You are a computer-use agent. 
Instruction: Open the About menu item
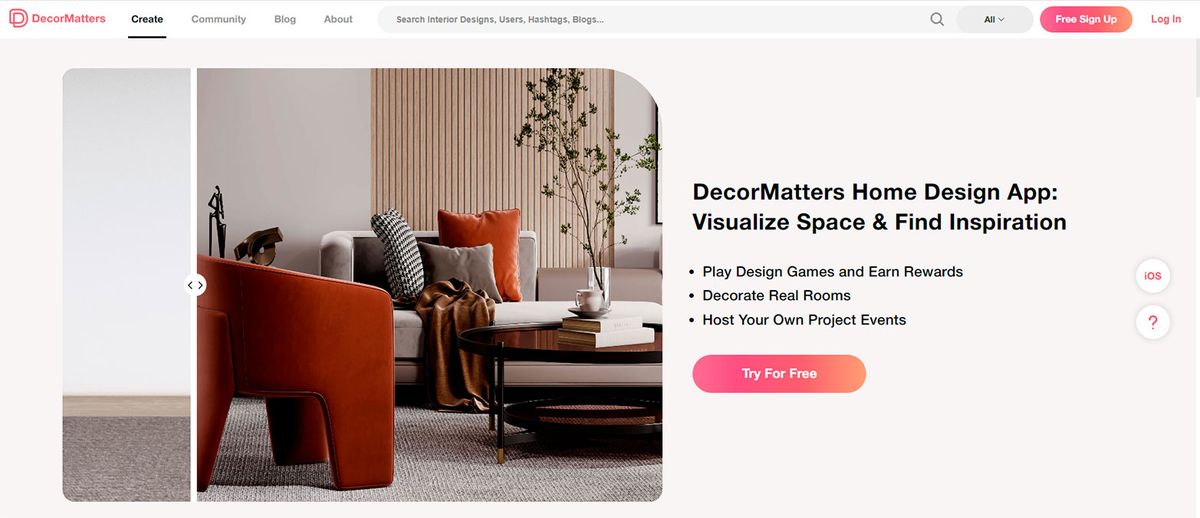338,19
